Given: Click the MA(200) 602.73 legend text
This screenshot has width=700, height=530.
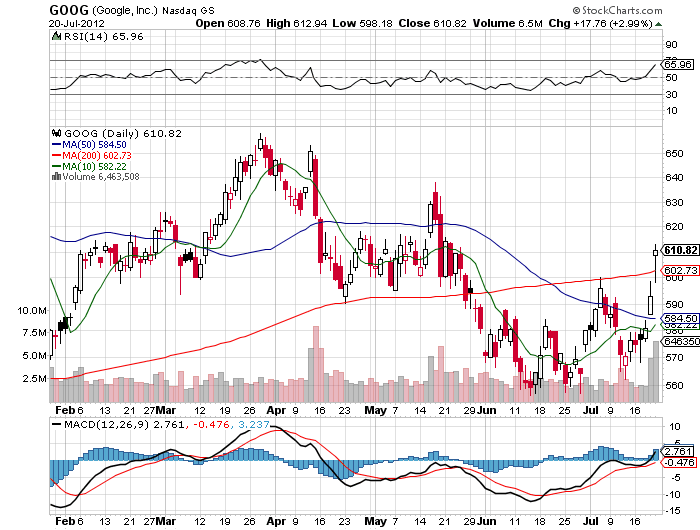Looking at the screenshot, I should [x=97, y=155].
